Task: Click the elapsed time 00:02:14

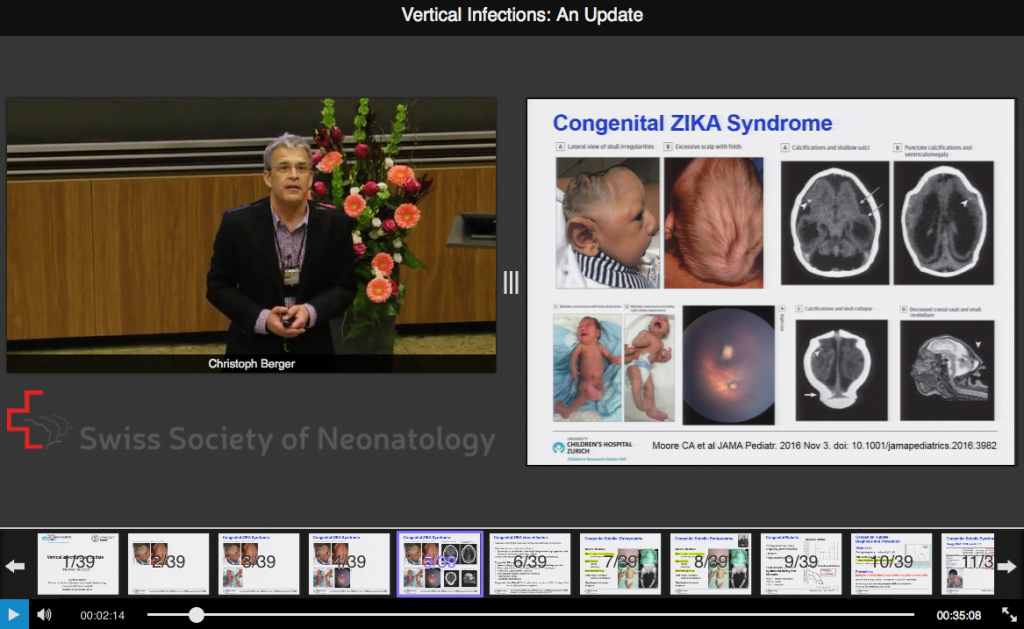Action: click(103, 615)
